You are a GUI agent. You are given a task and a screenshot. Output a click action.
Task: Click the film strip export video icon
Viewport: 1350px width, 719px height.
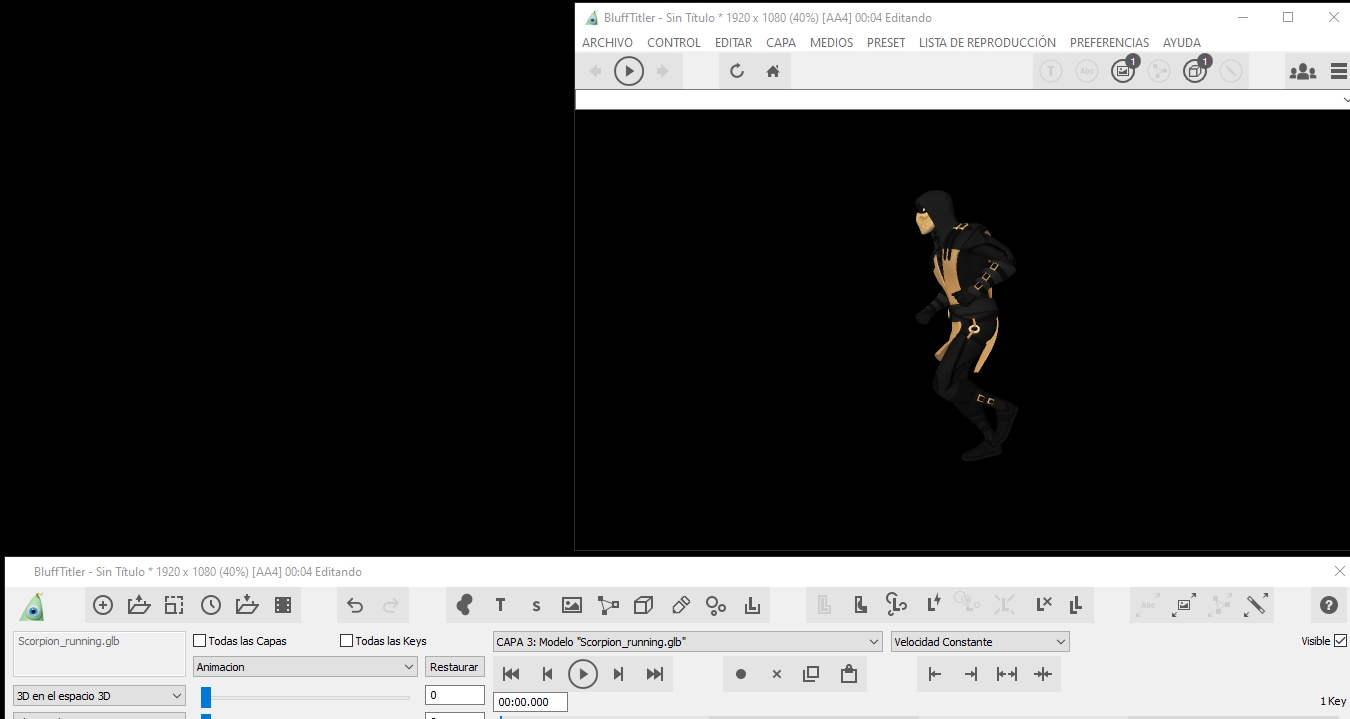coord(283,605)
